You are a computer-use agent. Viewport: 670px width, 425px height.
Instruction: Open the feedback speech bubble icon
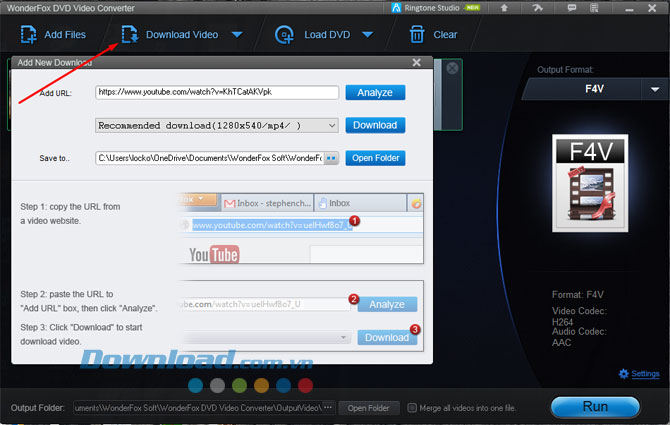click(572, 8)
